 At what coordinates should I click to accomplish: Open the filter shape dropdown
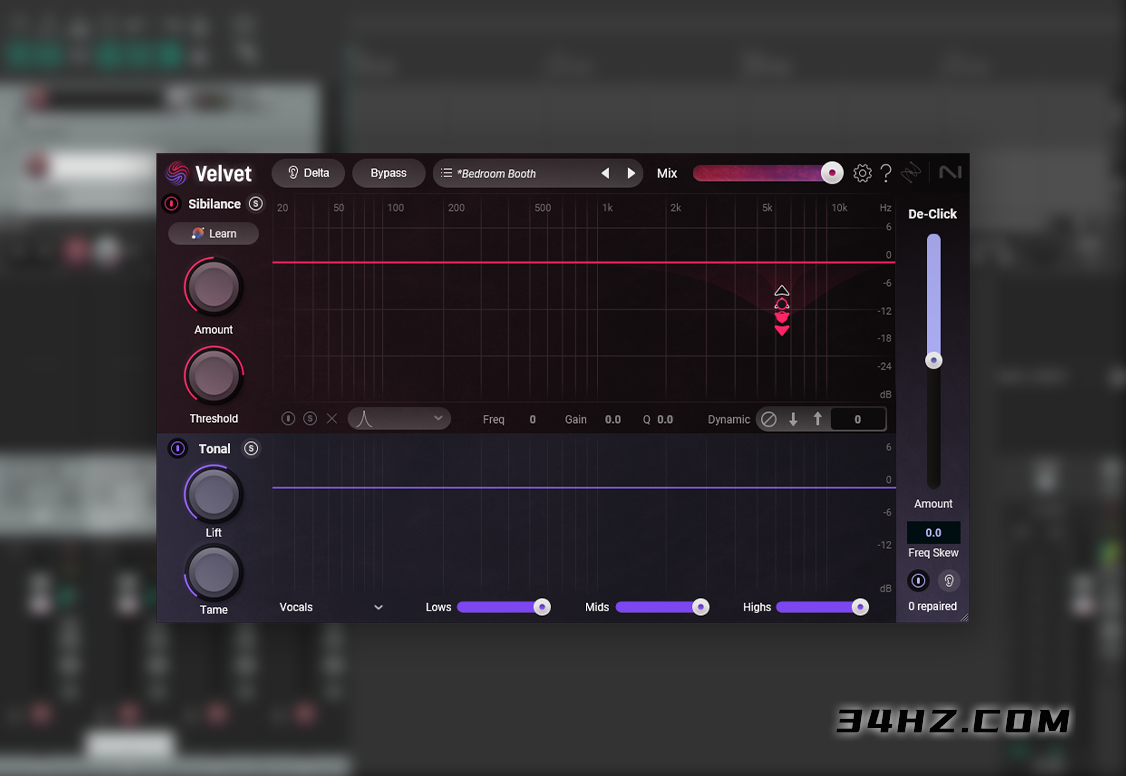coord(399,419)
